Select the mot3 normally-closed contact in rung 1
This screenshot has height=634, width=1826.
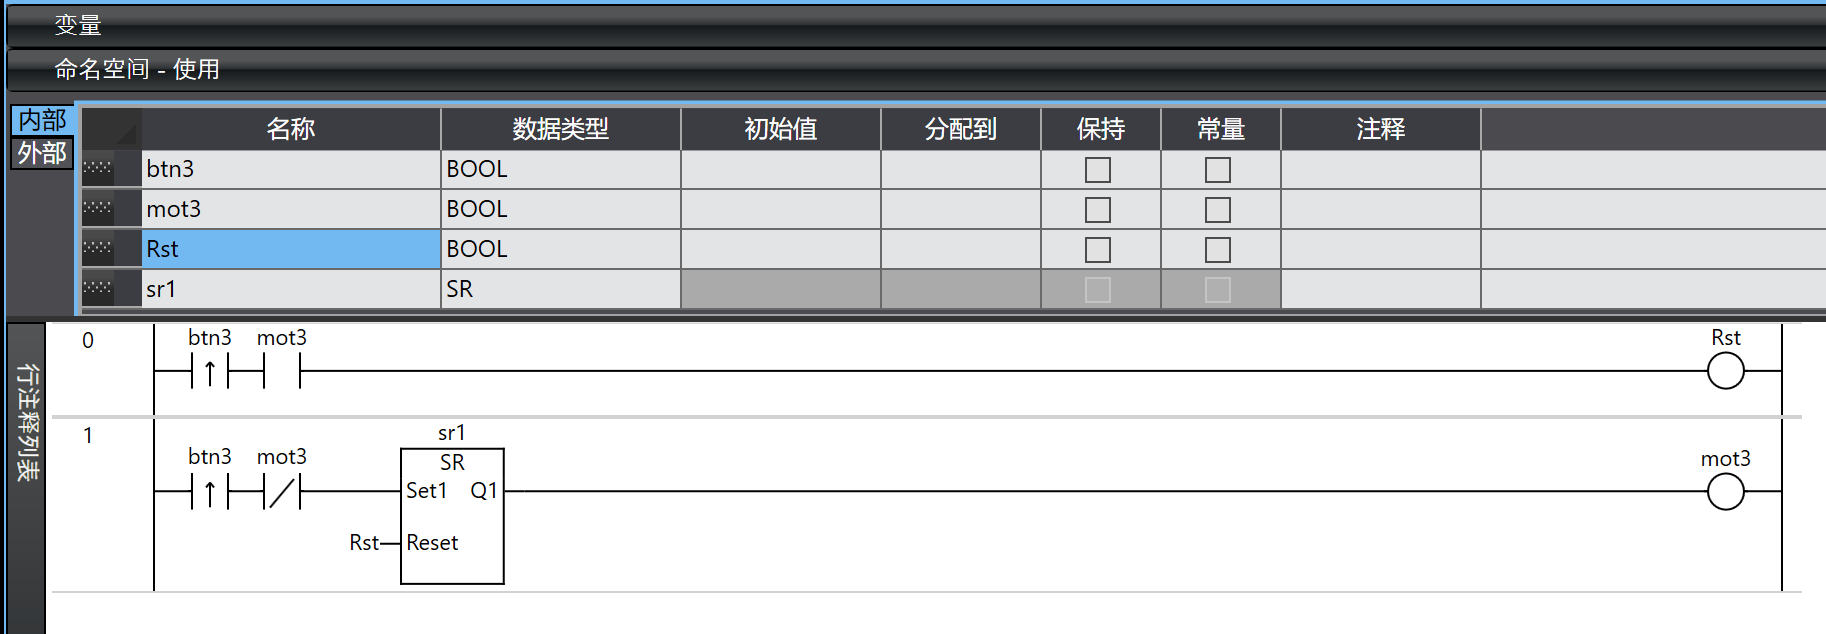pyautogui.click(x=282, y=492)
